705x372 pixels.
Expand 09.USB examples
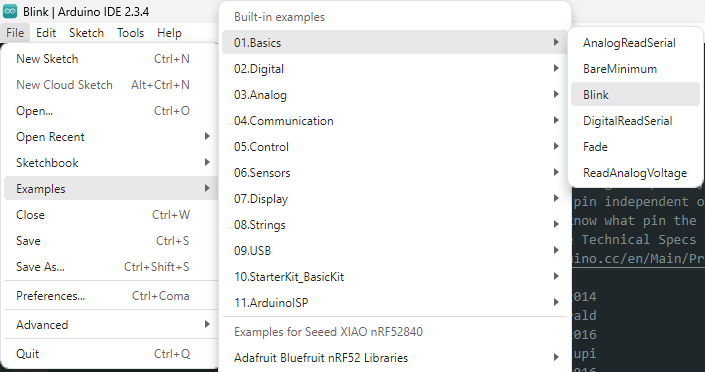click(394, 251)
